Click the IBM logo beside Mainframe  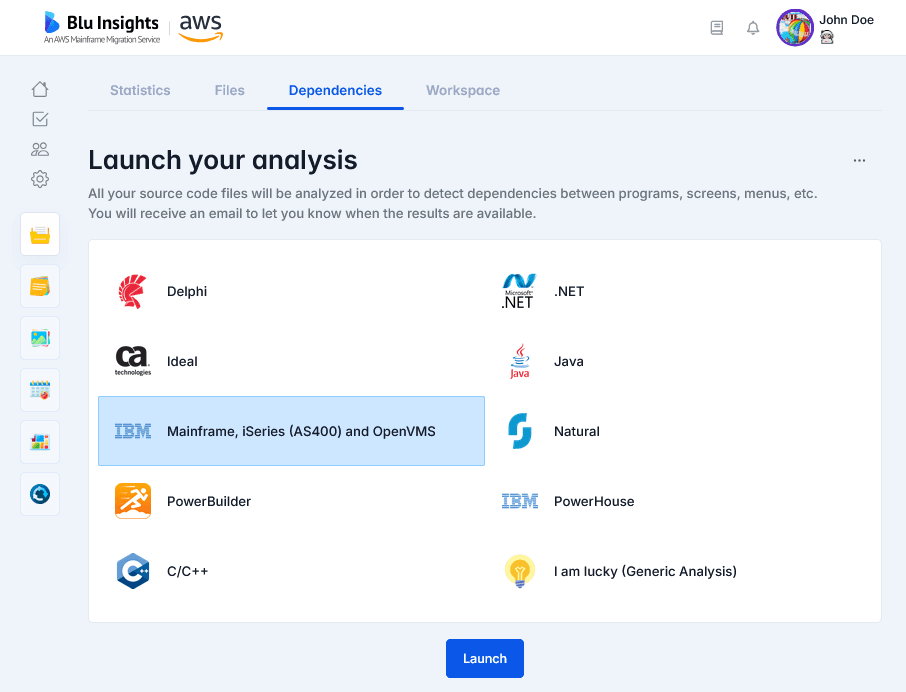tap(133, 431)
